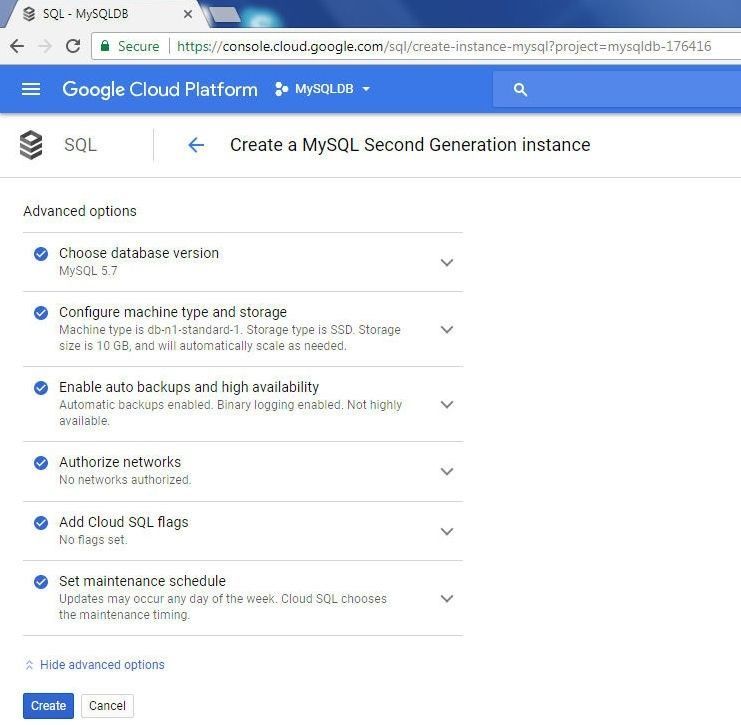741x725 pixels.
Task: Click the Create button
Action: [48, 706]
